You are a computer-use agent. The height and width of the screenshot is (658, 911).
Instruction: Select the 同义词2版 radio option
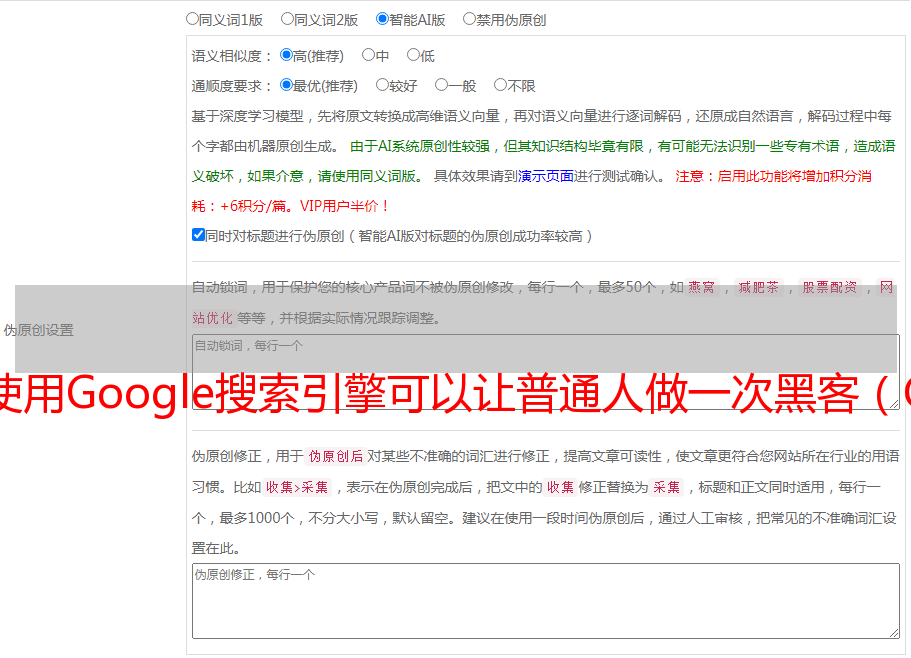287,19
